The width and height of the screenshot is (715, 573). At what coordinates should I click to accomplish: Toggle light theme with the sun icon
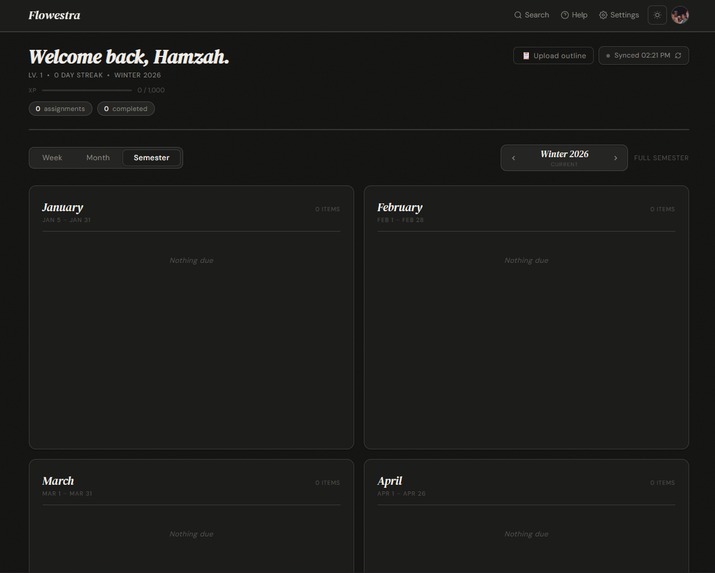[657, 15]
